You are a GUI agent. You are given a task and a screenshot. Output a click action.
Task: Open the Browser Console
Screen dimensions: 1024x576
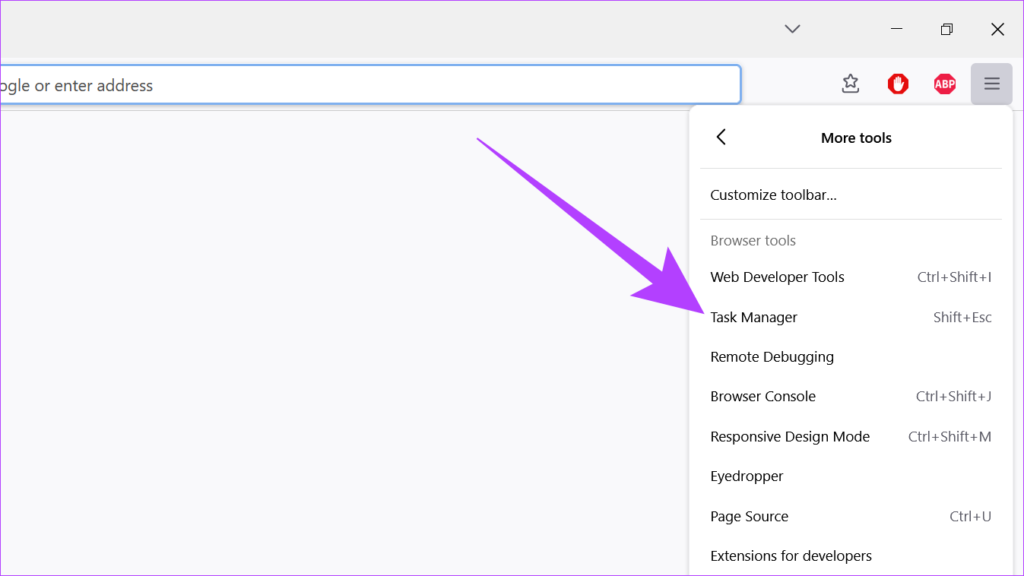click(x=763, y=396)
